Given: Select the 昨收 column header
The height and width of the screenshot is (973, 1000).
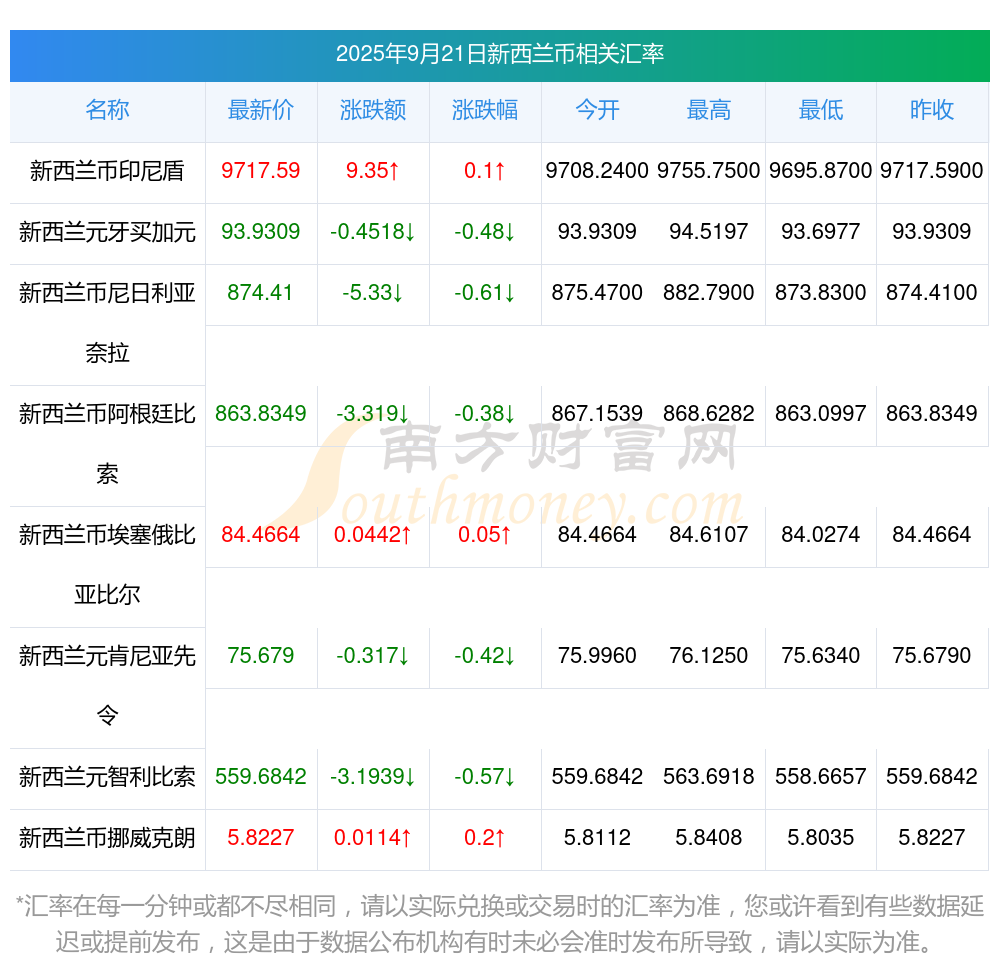Looking at the screenshot, I should (x=932, y=110).
